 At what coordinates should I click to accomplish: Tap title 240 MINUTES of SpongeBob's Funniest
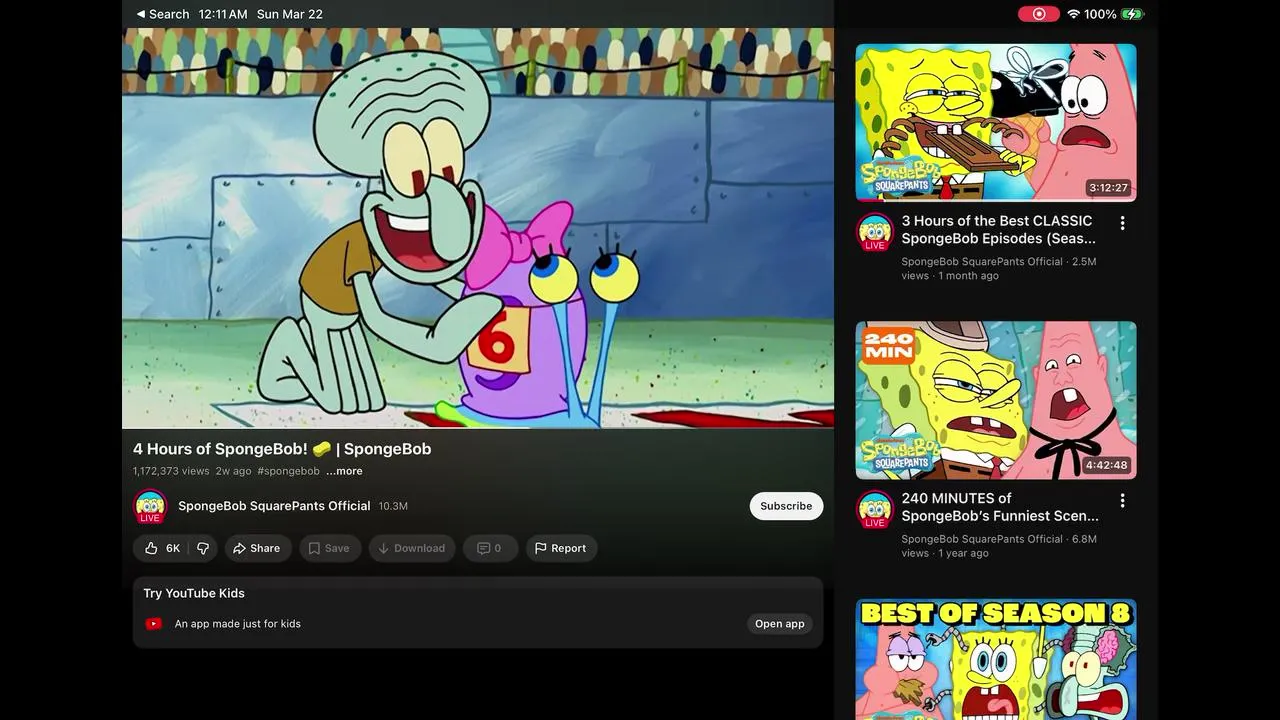[x=1000, y=507]
